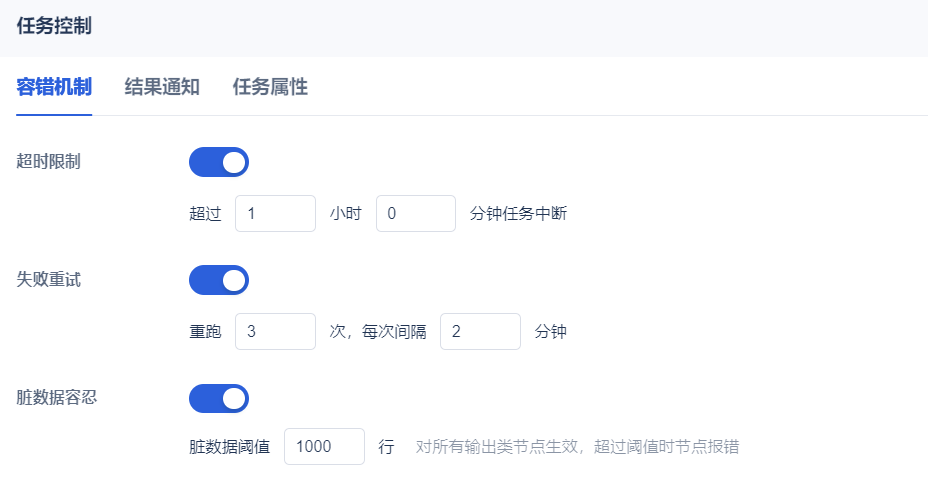Viewport: 928px width, 480px height.
Task: Click the timeout 小时 input field
Action: pyautogui.click(x=275, y=214)
